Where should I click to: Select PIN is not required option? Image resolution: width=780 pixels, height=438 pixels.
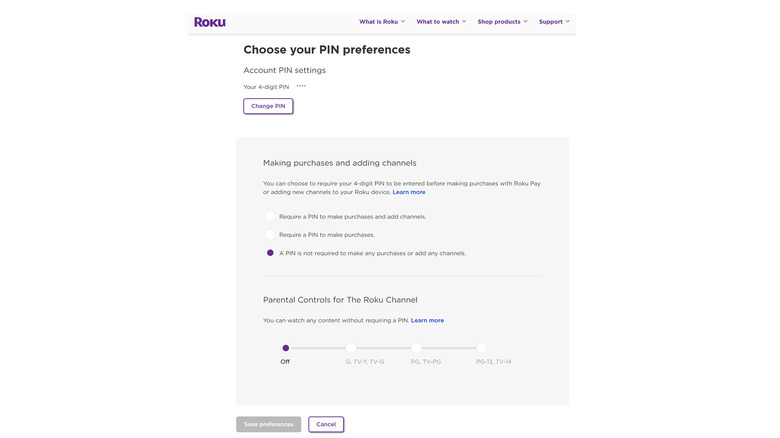(270, 253)
